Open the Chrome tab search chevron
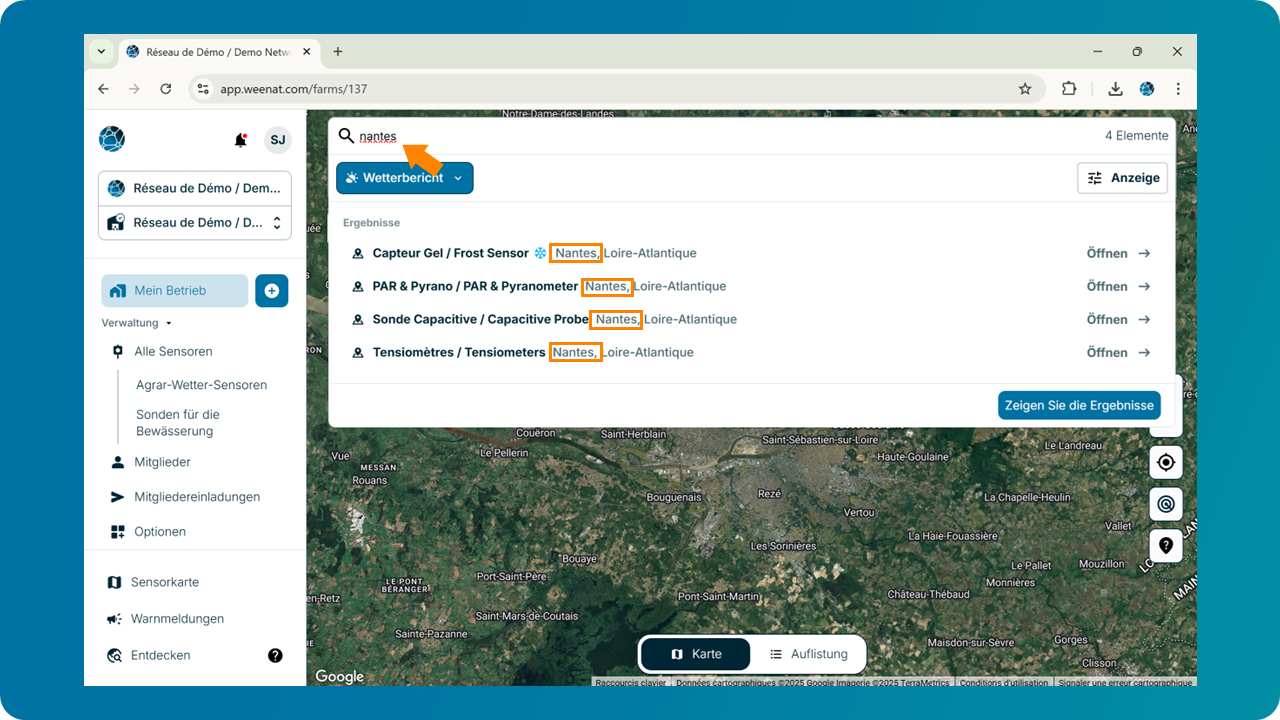 tap(101, 51)
